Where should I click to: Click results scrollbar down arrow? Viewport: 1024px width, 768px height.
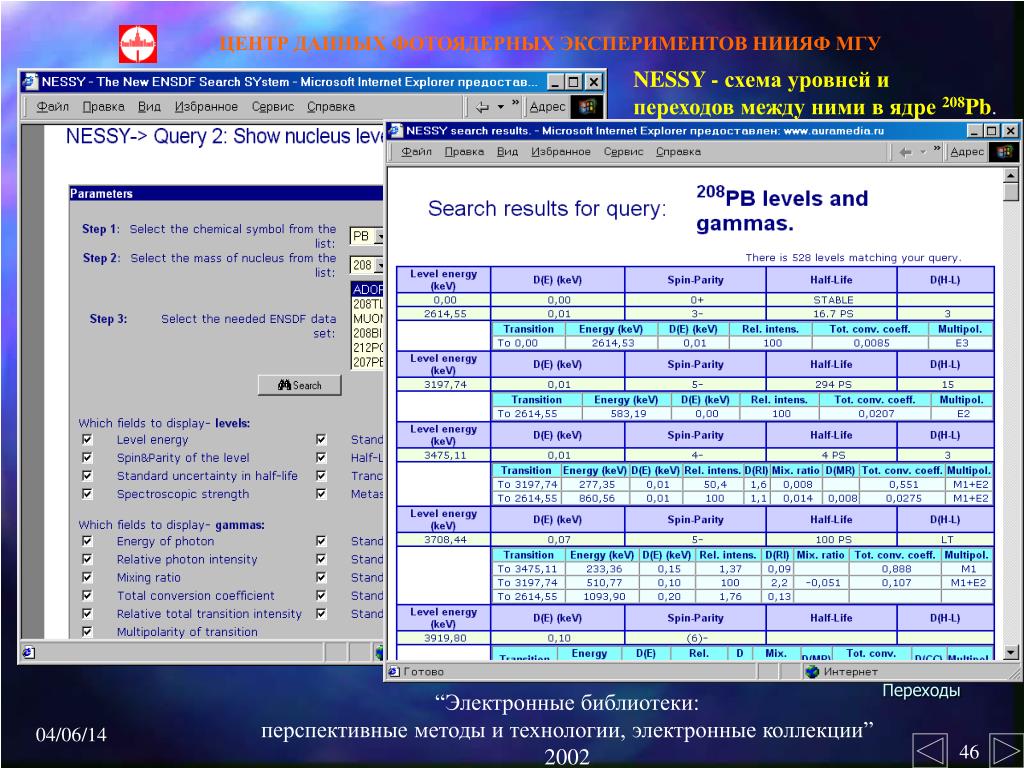(x=1010, y=652)
